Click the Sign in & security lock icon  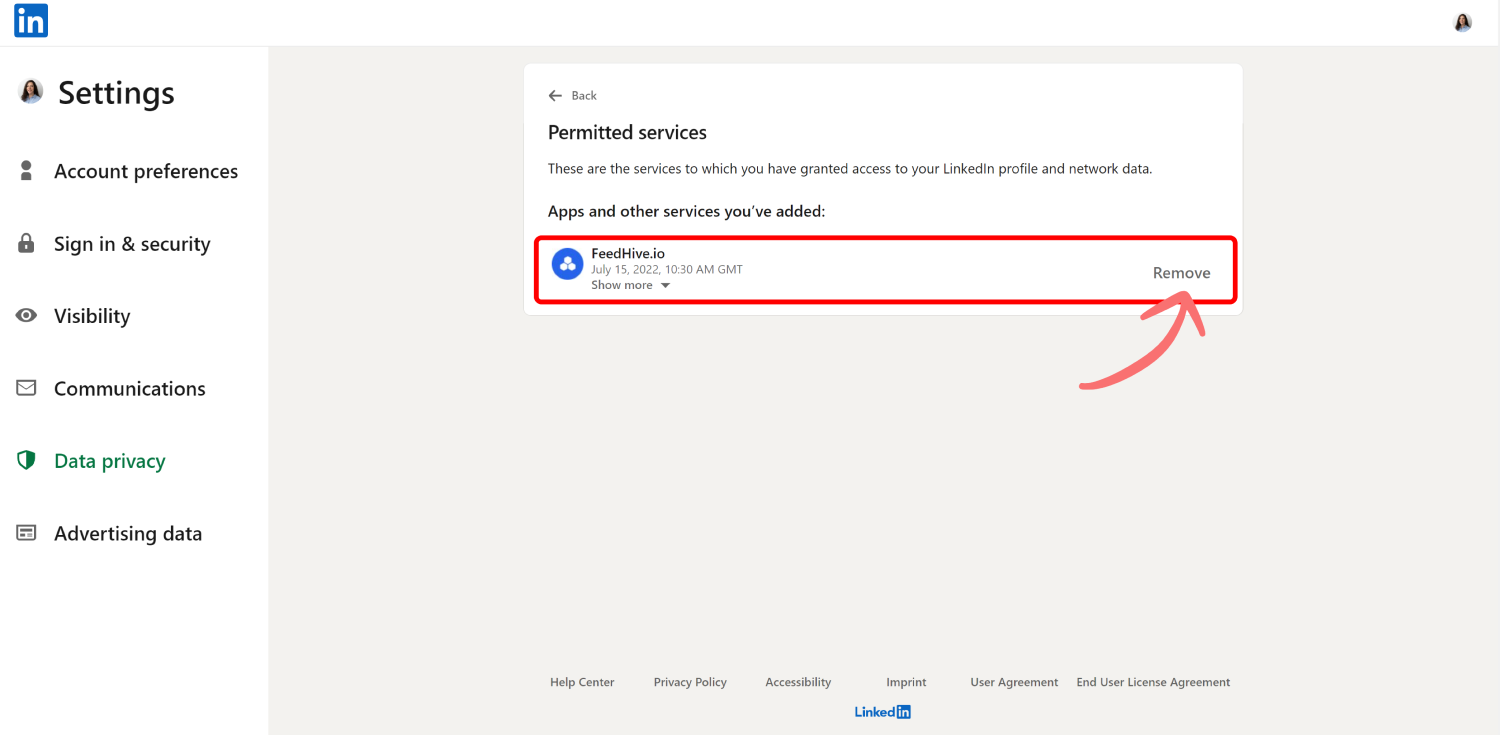[x=27, y=244]
